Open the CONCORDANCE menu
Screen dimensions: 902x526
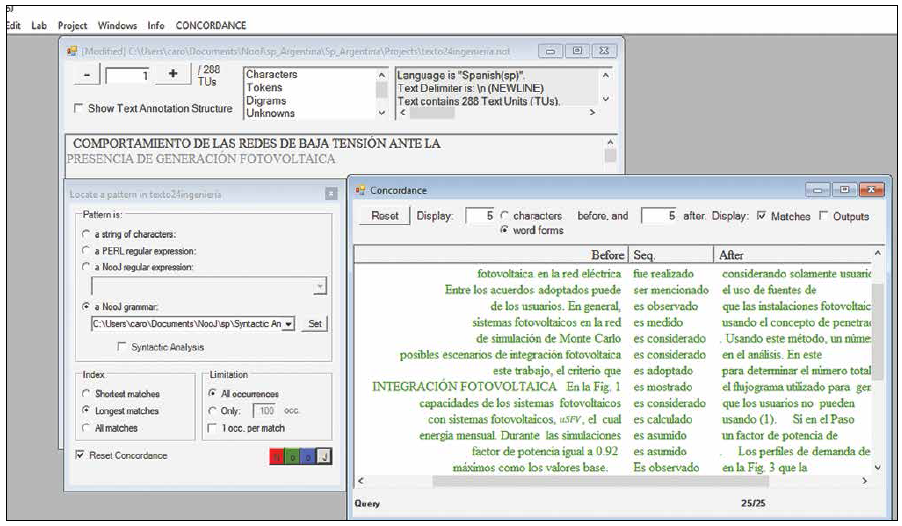[x=211, y=25]
